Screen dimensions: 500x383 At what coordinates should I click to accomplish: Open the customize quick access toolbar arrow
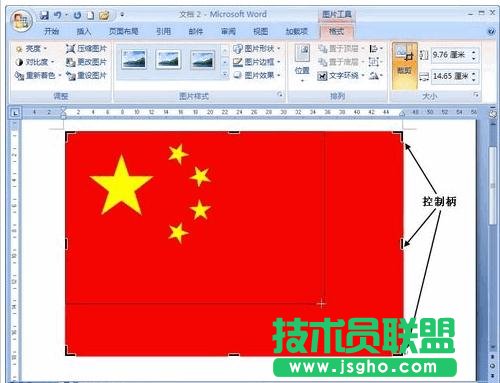122,15
